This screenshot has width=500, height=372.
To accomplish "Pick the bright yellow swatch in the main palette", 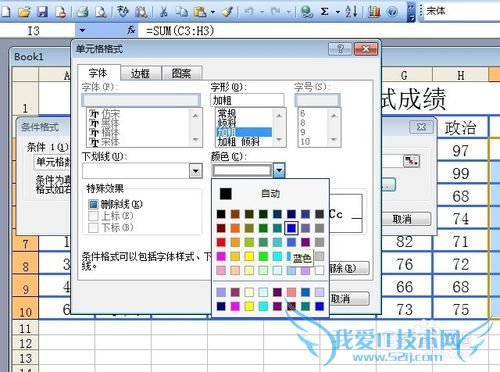I will [x=249, y=256].
